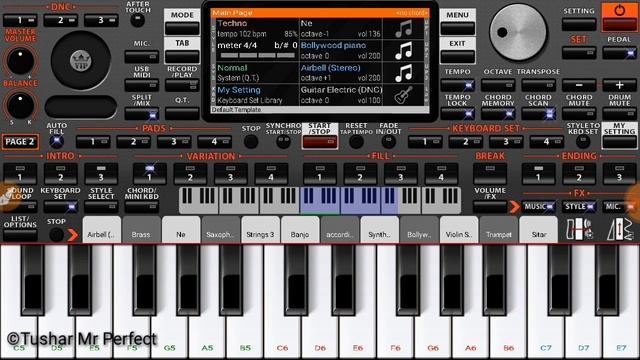The image size is (640, 360).
Task: Toggle CHORD MEMORY
Action: coord(498,113)
